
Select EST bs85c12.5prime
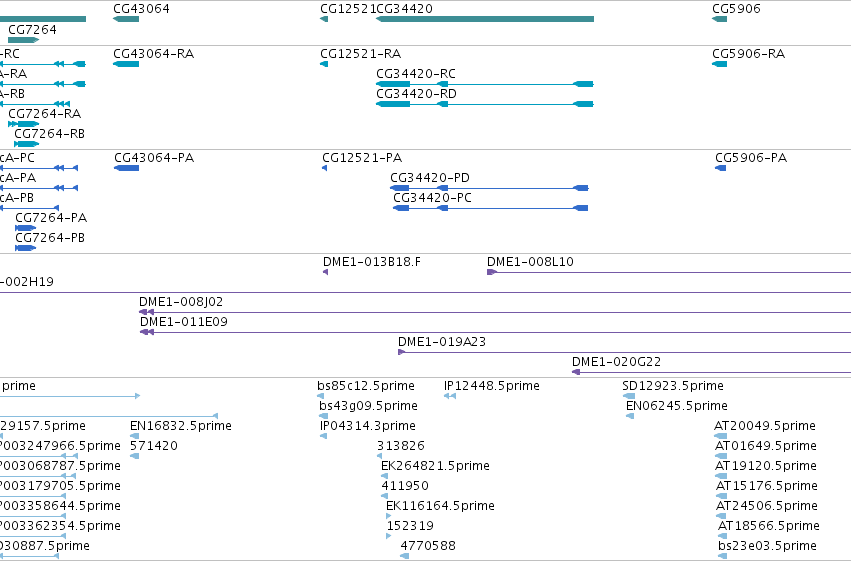pyautogui.click(x=366, y=386)
